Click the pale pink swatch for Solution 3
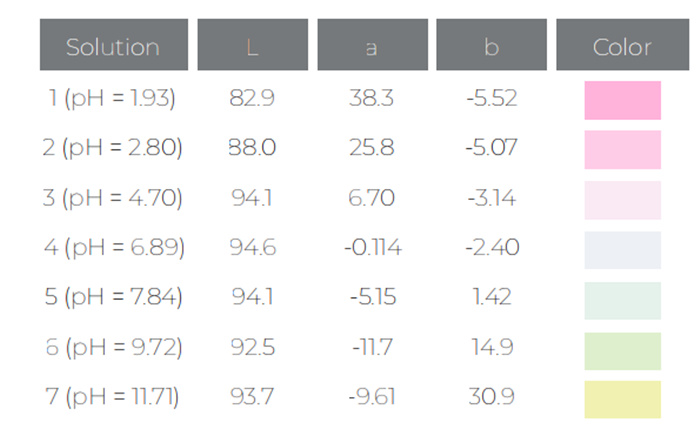Image resolution: width=700 pixels, height=442 pixels. (x=622, y=200)
